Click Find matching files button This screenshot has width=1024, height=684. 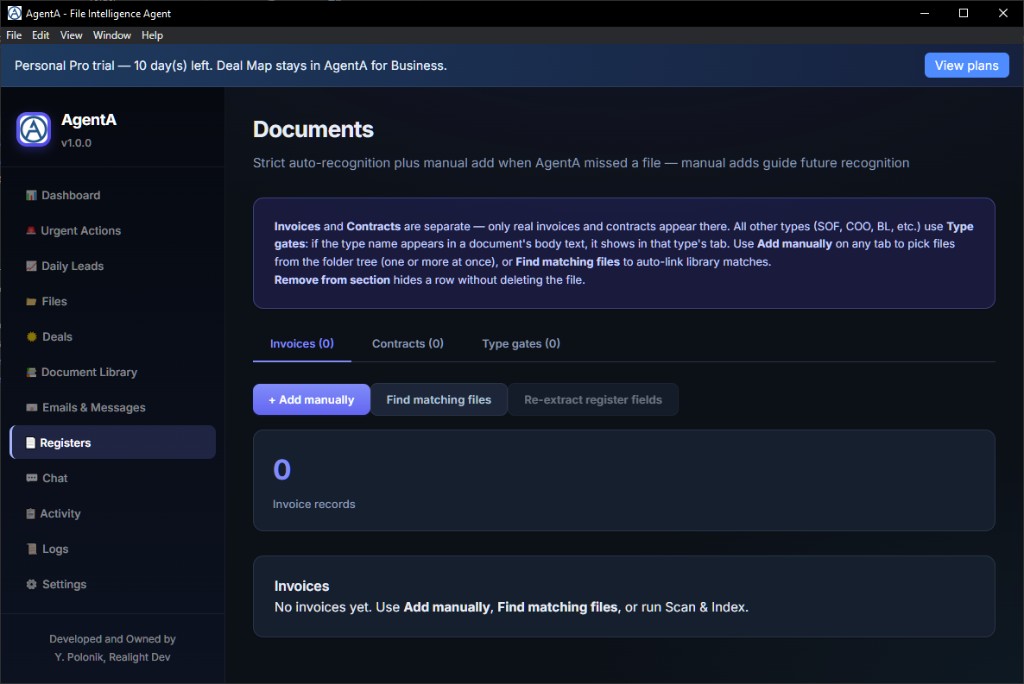(439, 399)
